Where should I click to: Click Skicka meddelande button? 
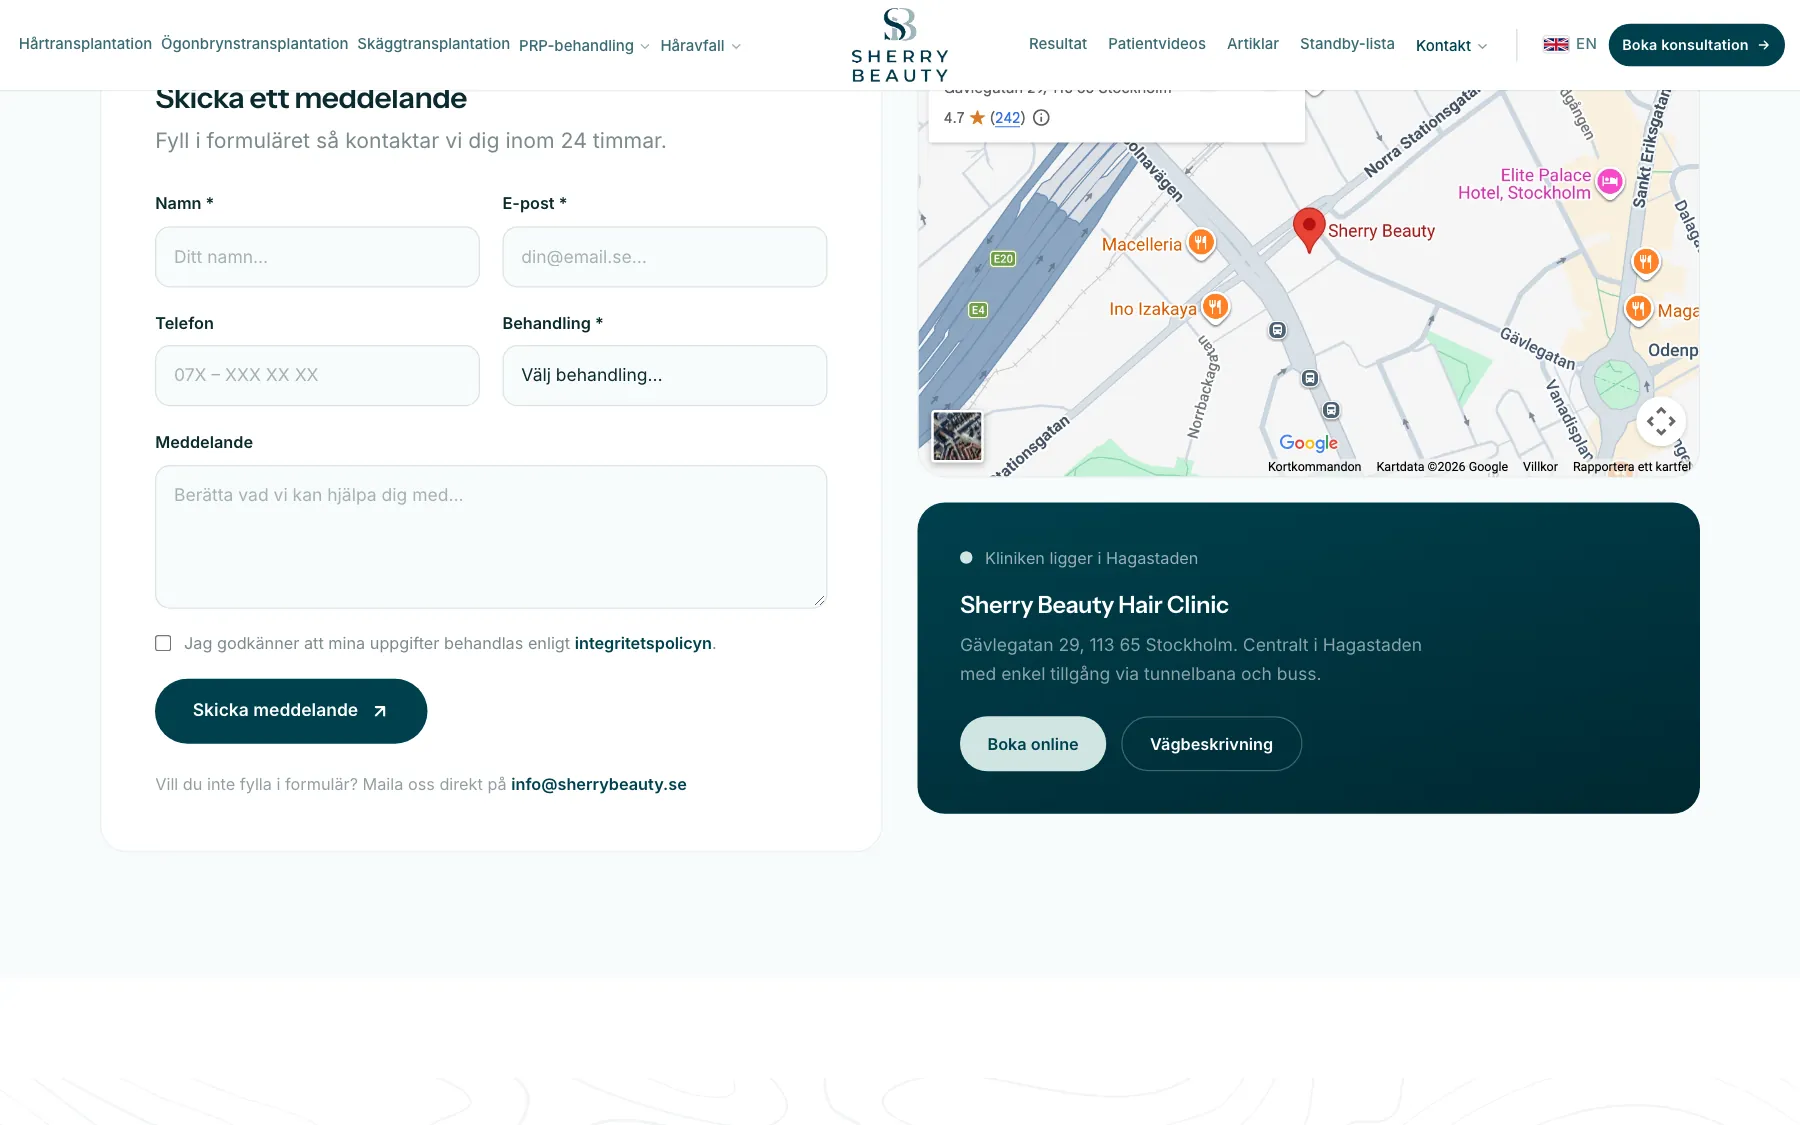tap(291, 711)
